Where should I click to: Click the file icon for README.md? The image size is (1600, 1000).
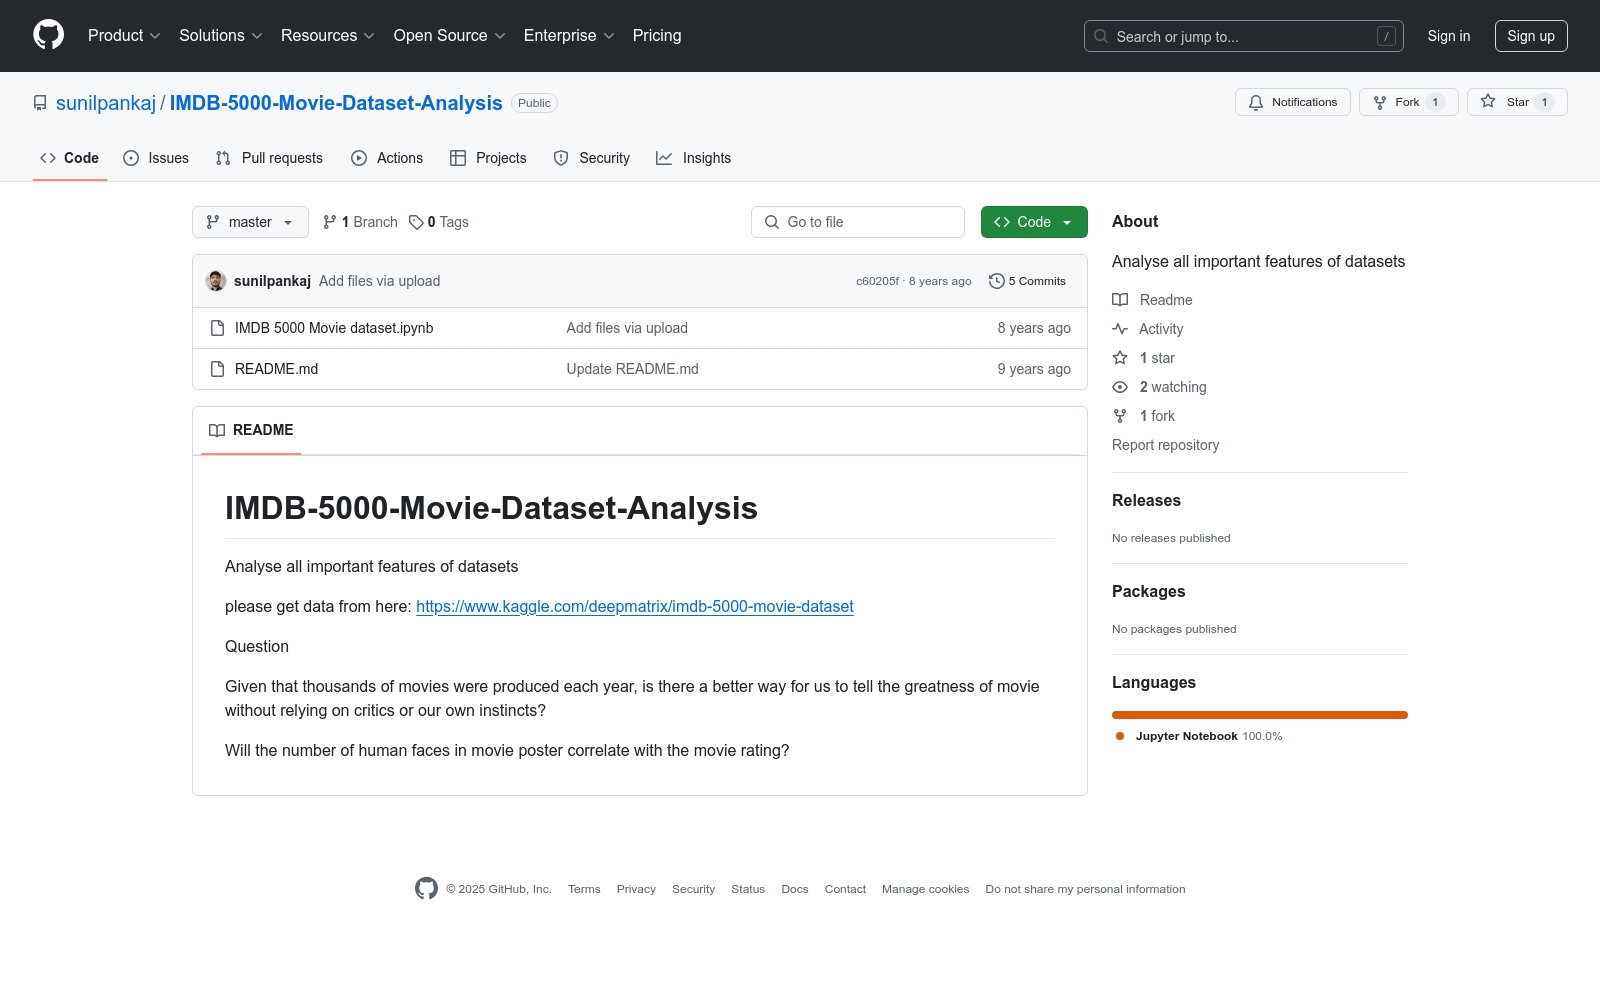[x=217, y=369]
